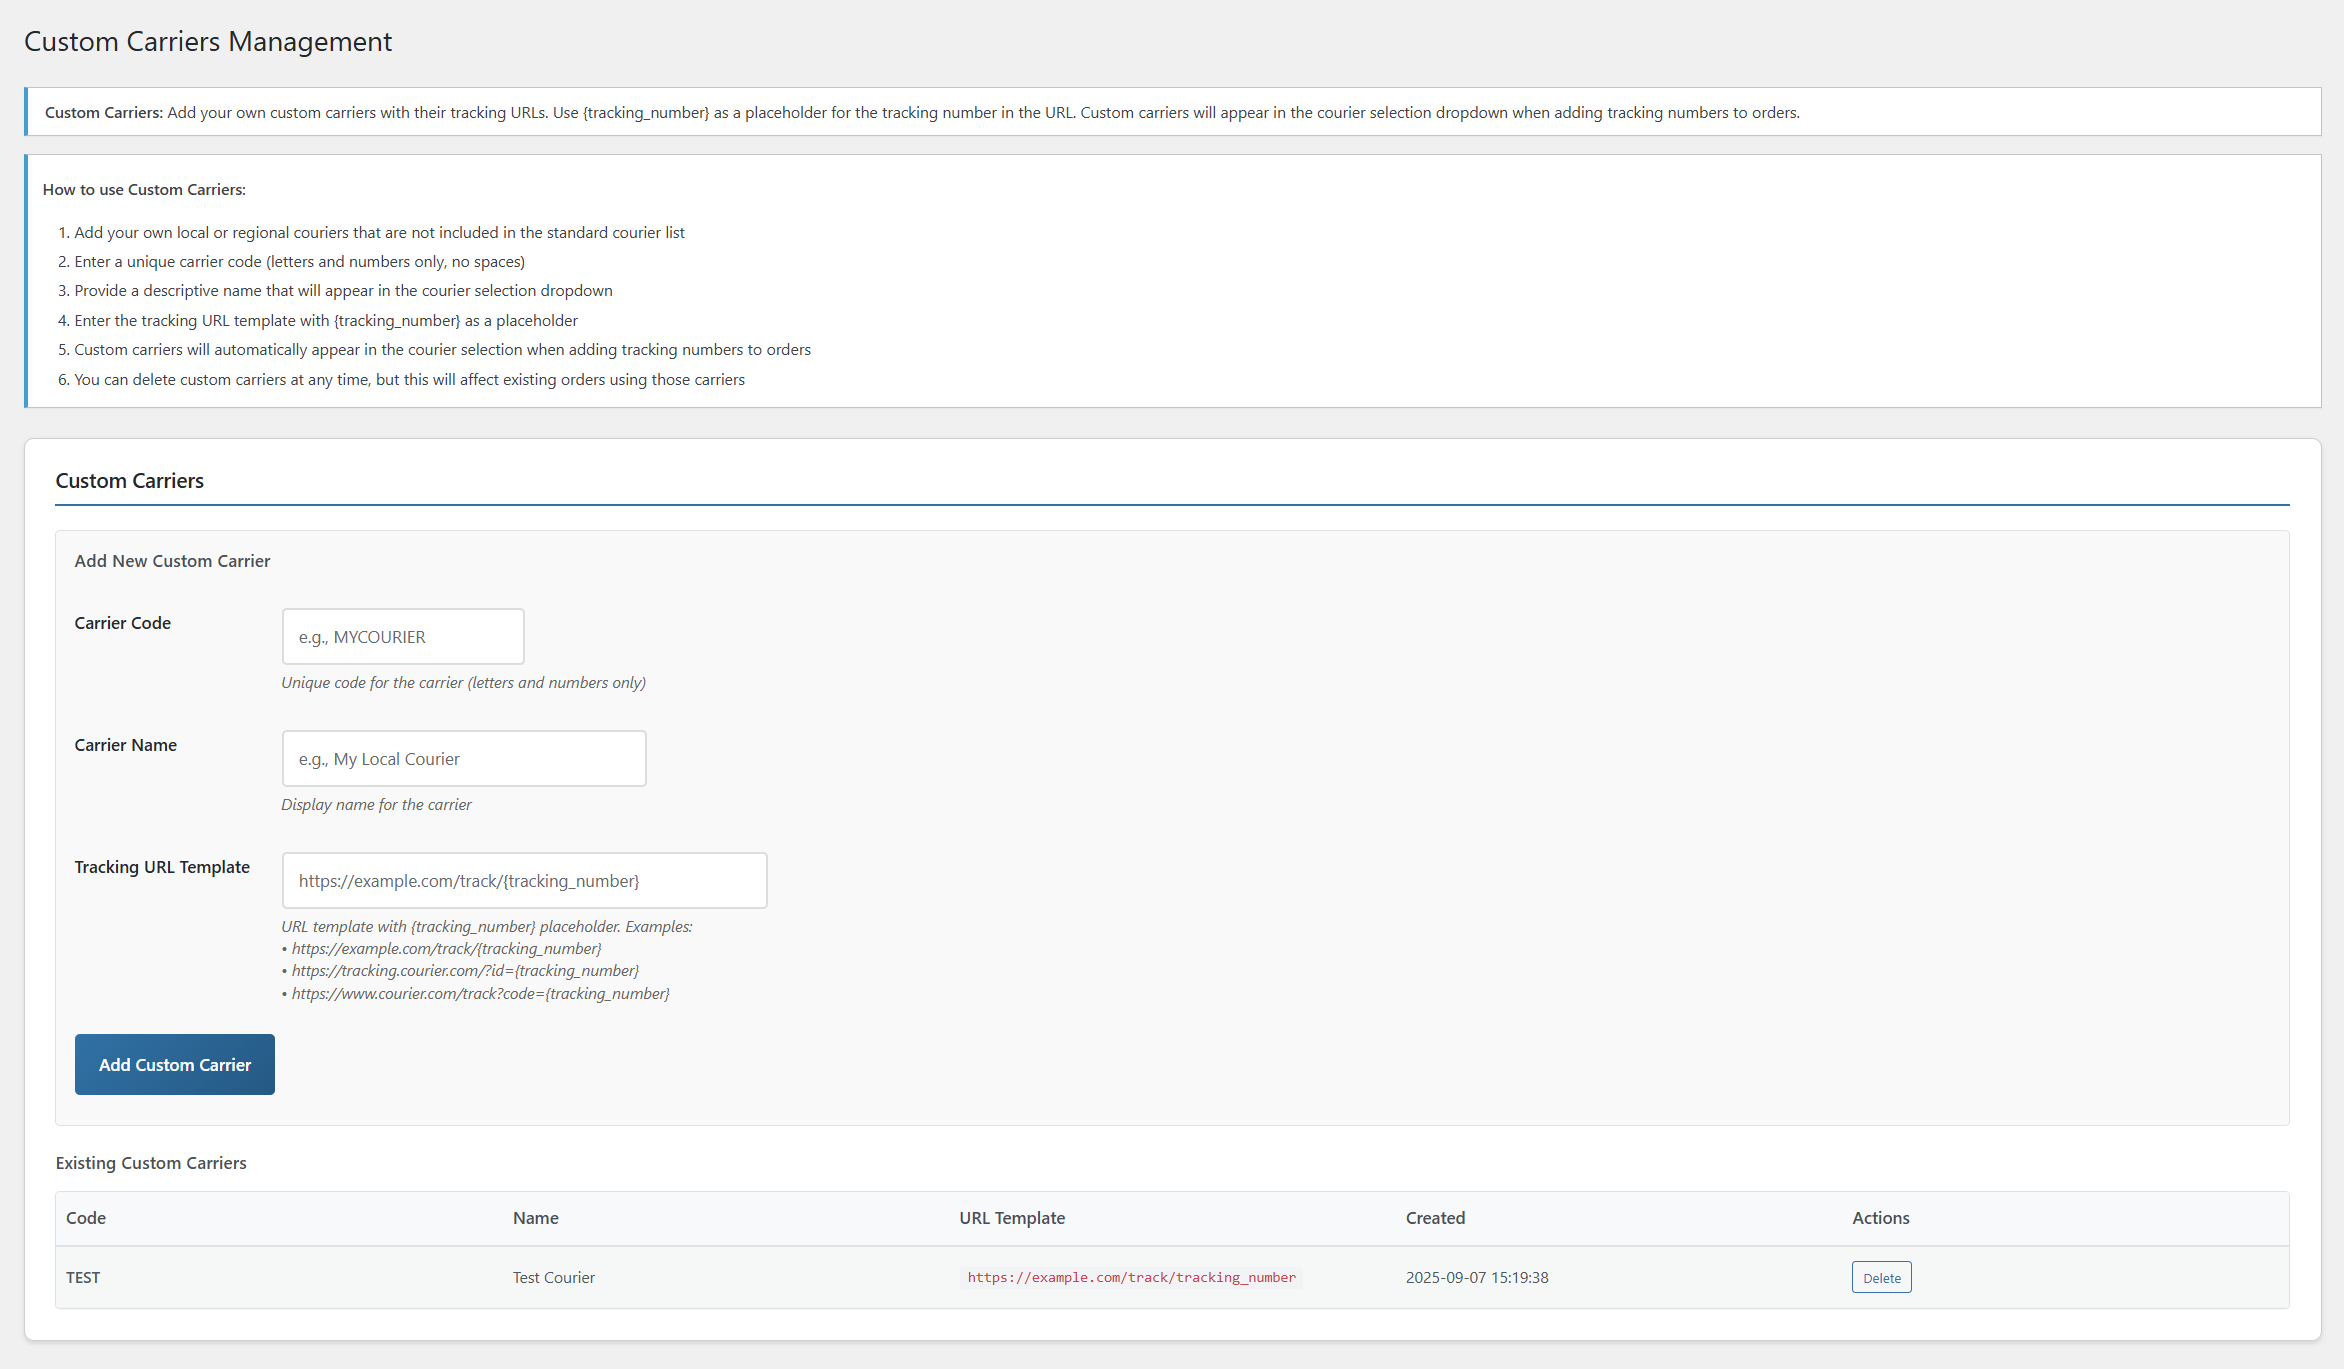Click the Add New Custom Carrier heading
This screenshot has width=2344, height=1369.
[x=172, y=561]
